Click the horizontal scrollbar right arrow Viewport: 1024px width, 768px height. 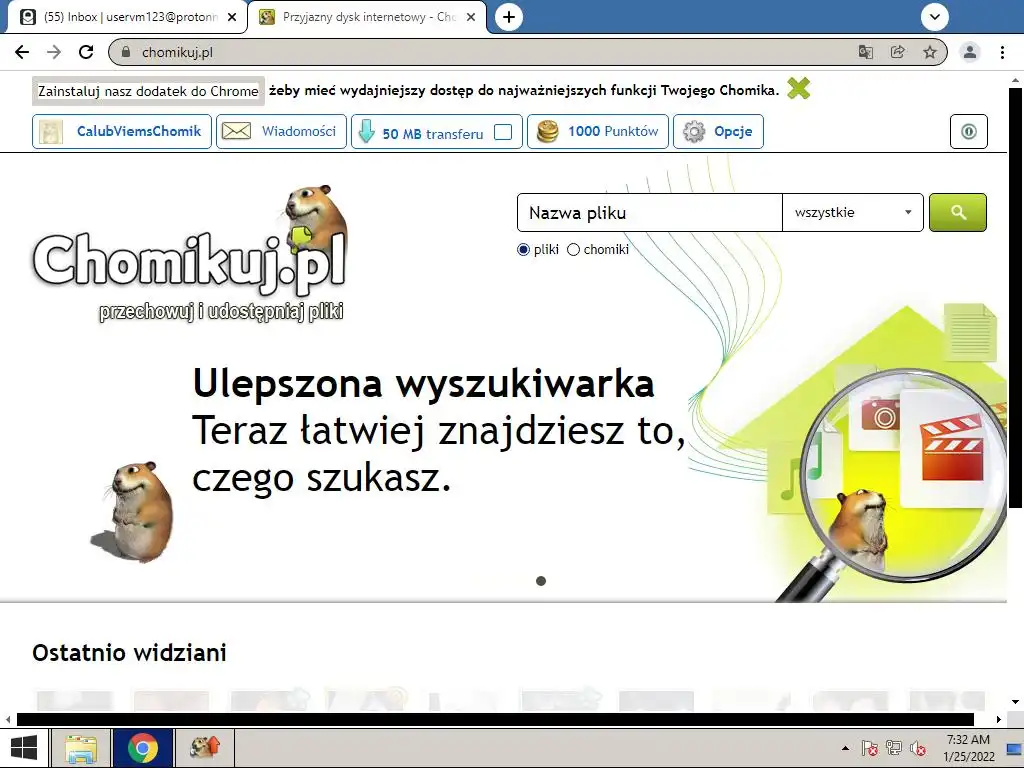click(x=999, y=720)
